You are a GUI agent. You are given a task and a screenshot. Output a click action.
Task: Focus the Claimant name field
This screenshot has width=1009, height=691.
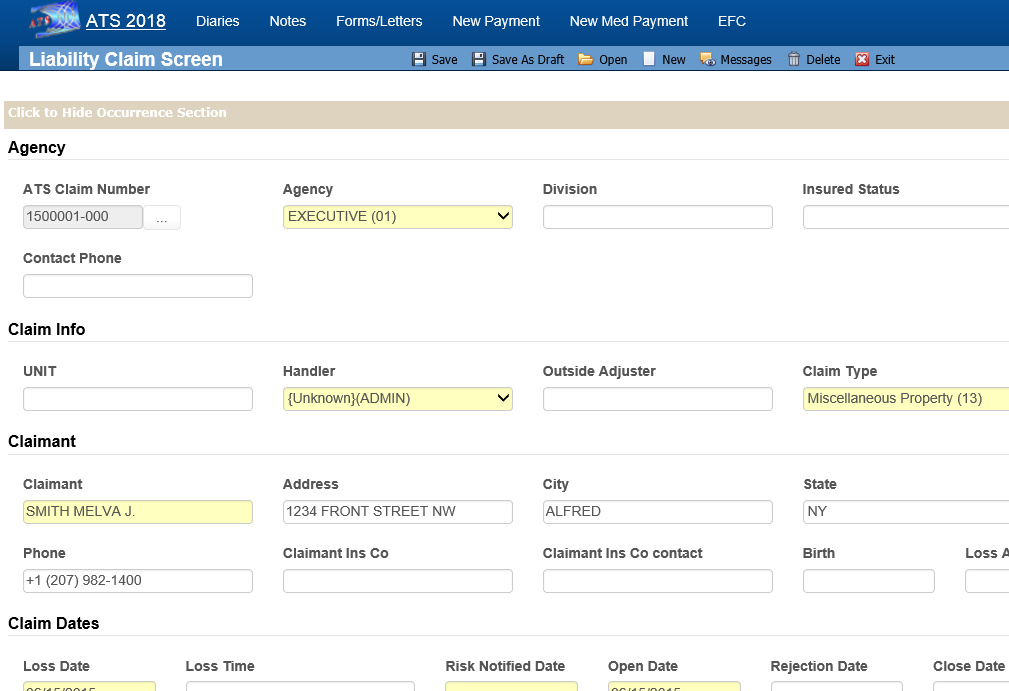[x=138, y=512]
